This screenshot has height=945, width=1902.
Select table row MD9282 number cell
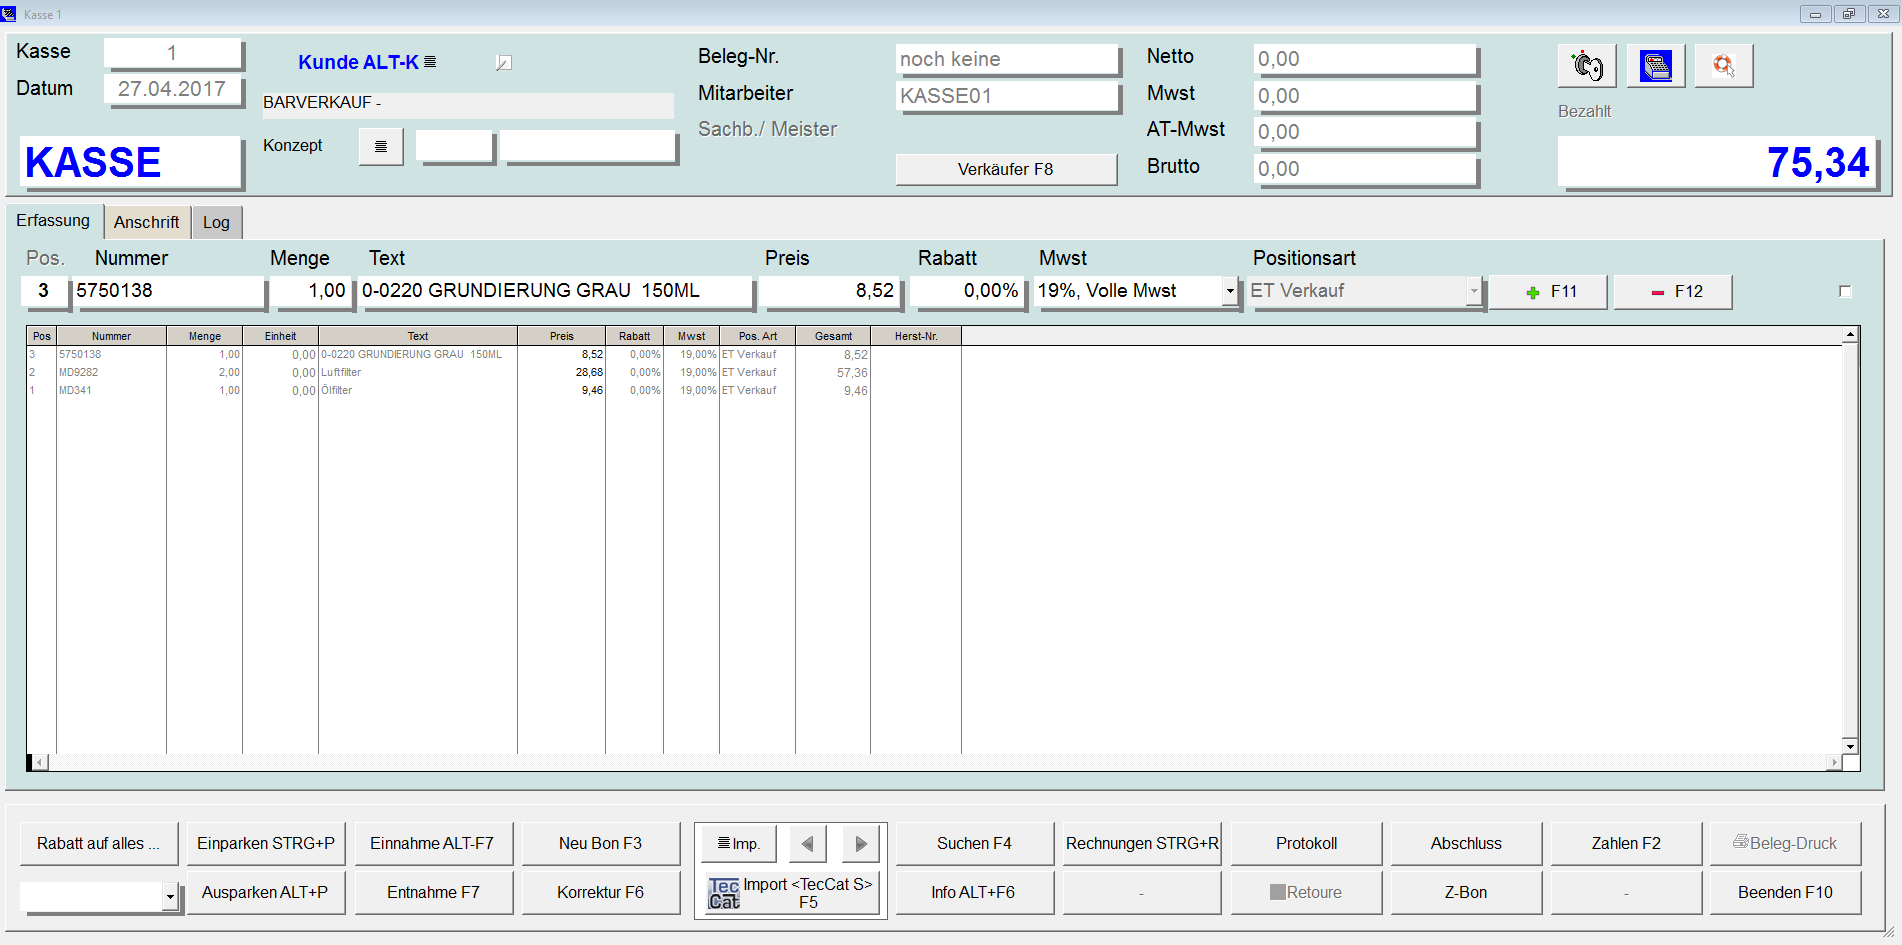coord(111,372)
